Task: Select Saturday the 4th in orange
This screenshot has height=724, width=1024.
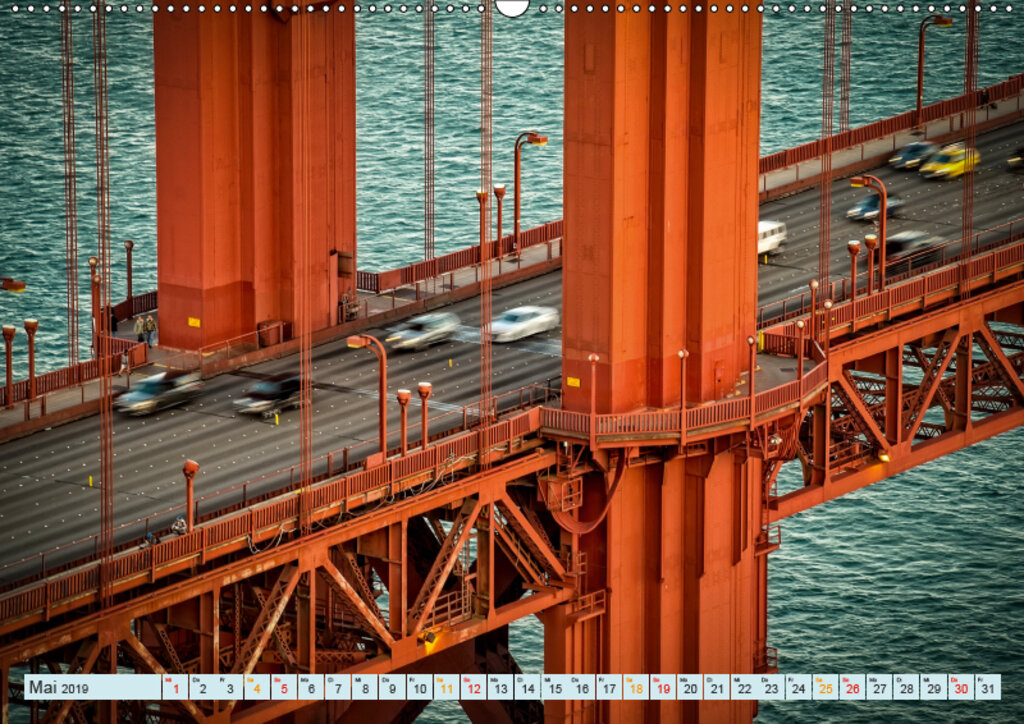Action: [x=257, y=687]
